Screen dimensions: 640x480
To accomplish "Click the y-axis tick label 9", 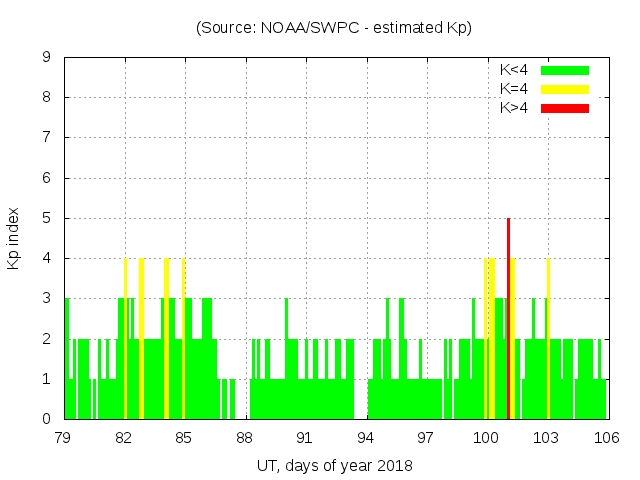I will 47,58.
